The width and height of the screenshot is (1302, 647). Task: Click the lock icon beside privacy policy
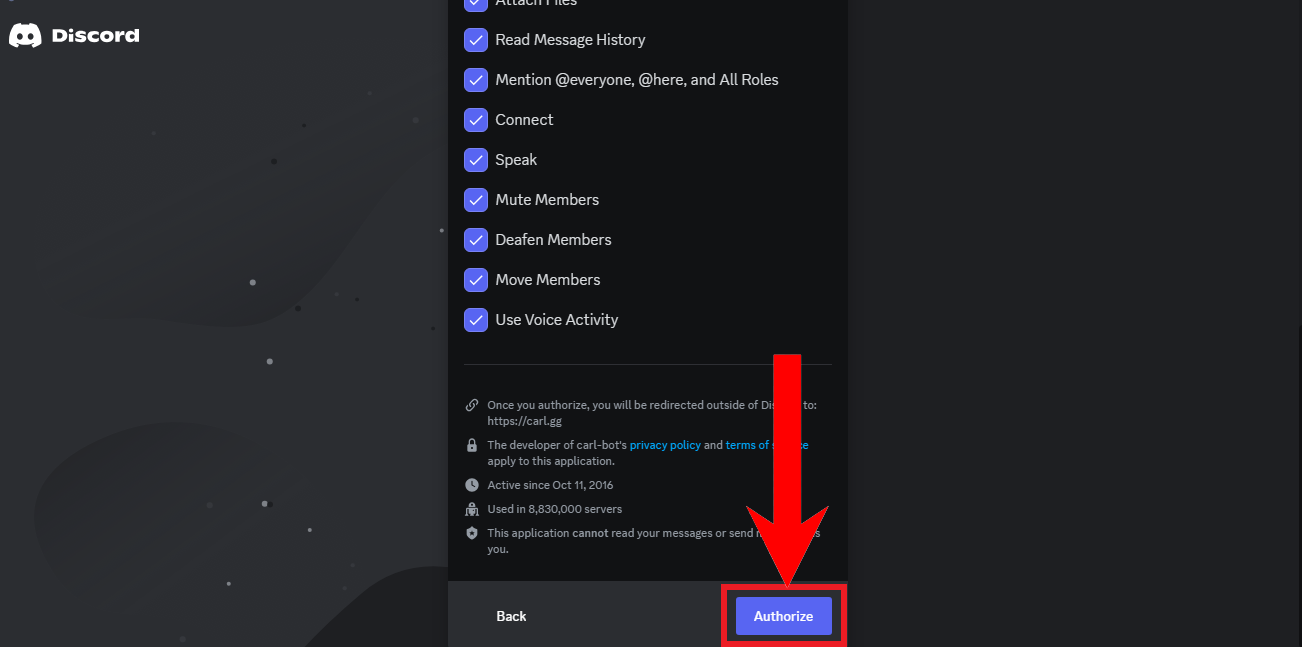point(472,445)
